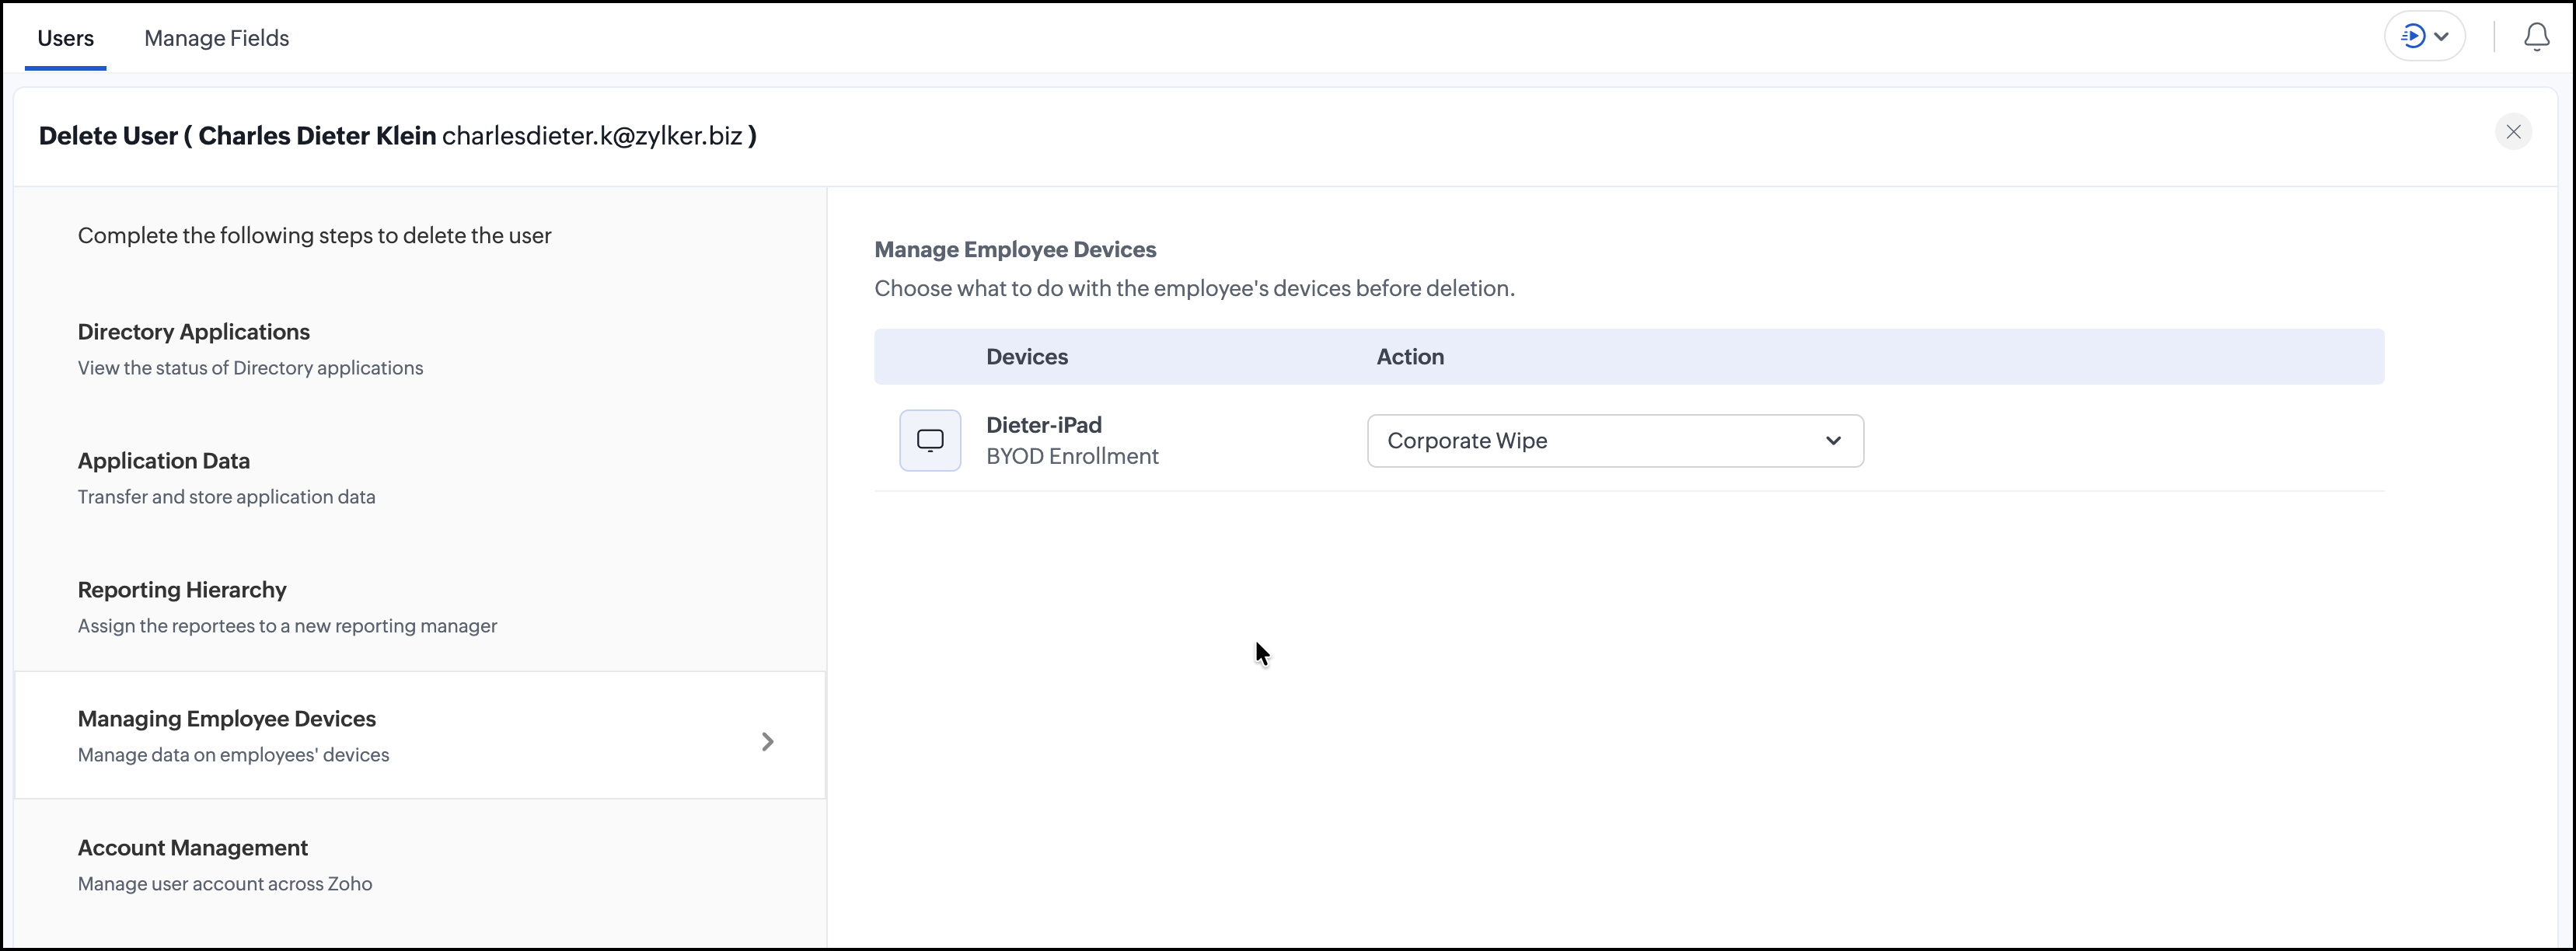Open the Reporting Hierarchy step
This screenshot has width=2576, height=951.
point(420,606)
